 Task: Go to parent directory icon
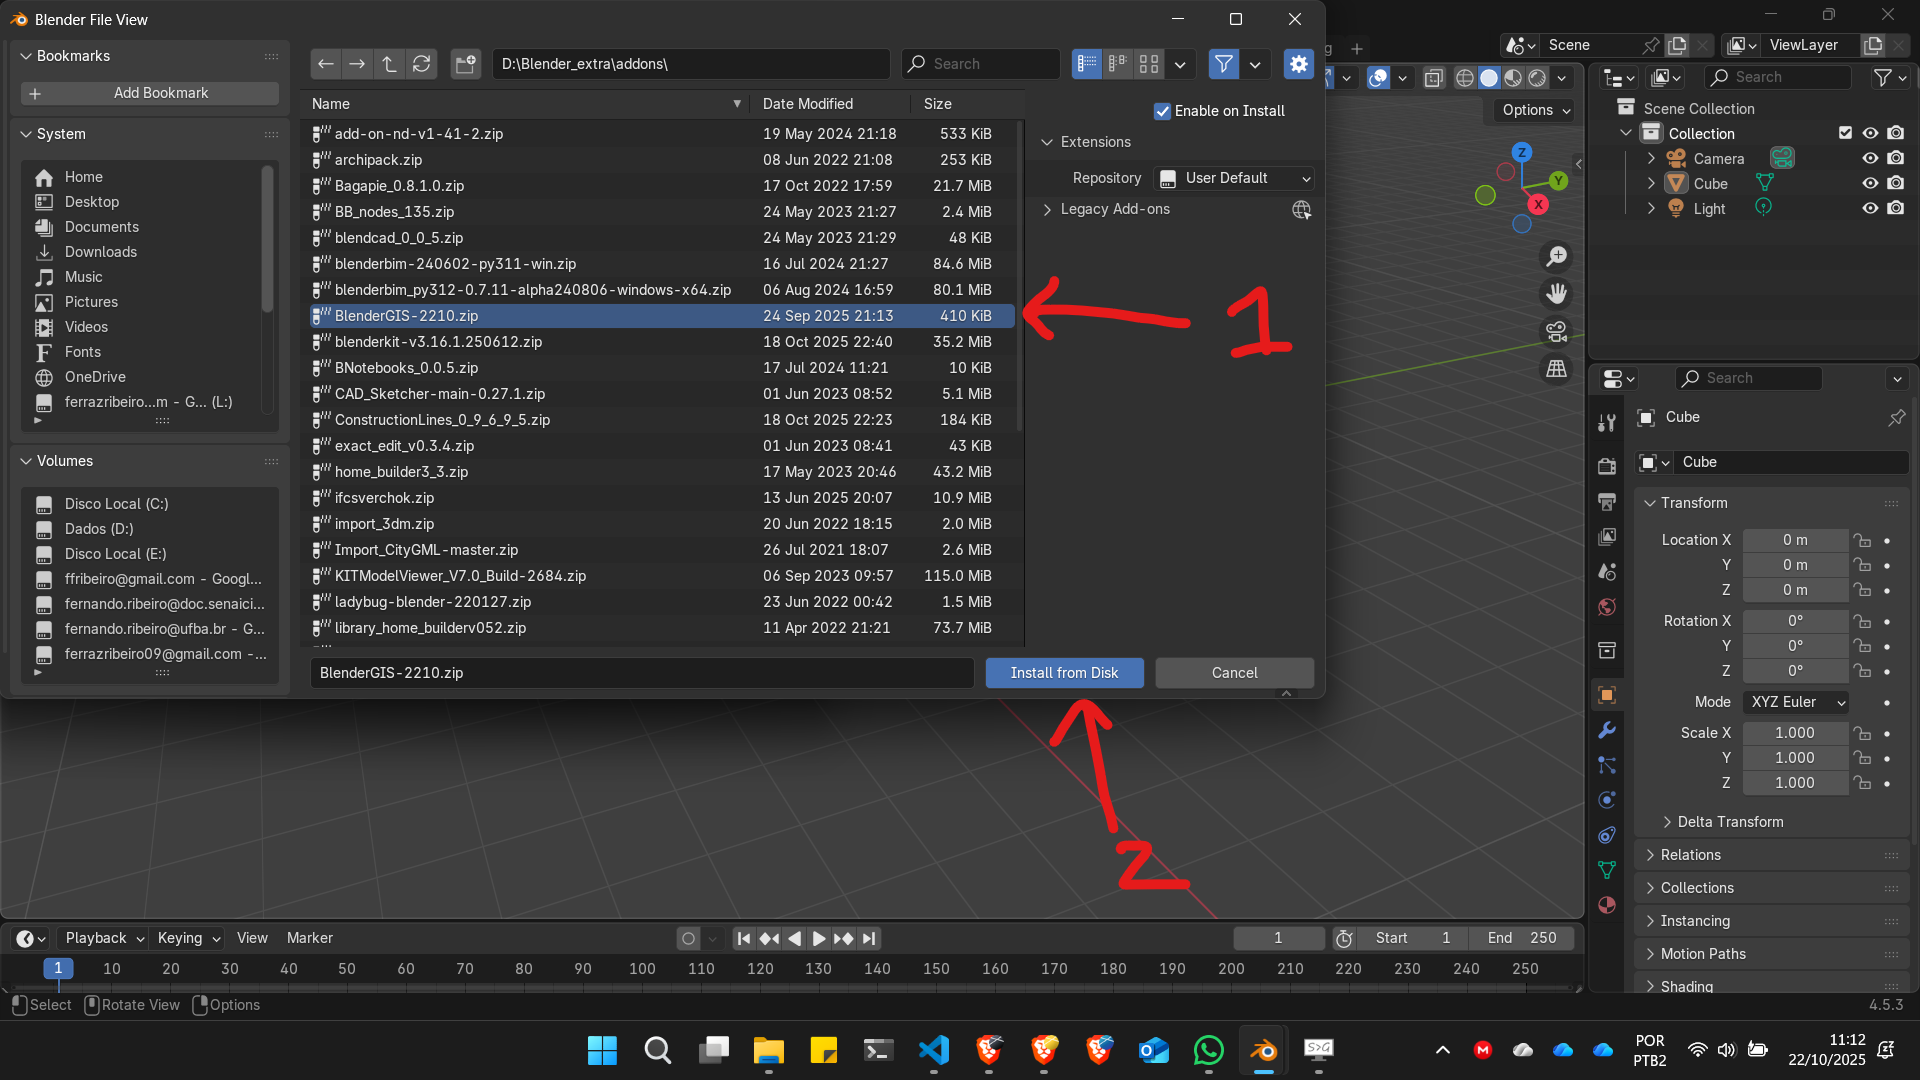[389, 64]
